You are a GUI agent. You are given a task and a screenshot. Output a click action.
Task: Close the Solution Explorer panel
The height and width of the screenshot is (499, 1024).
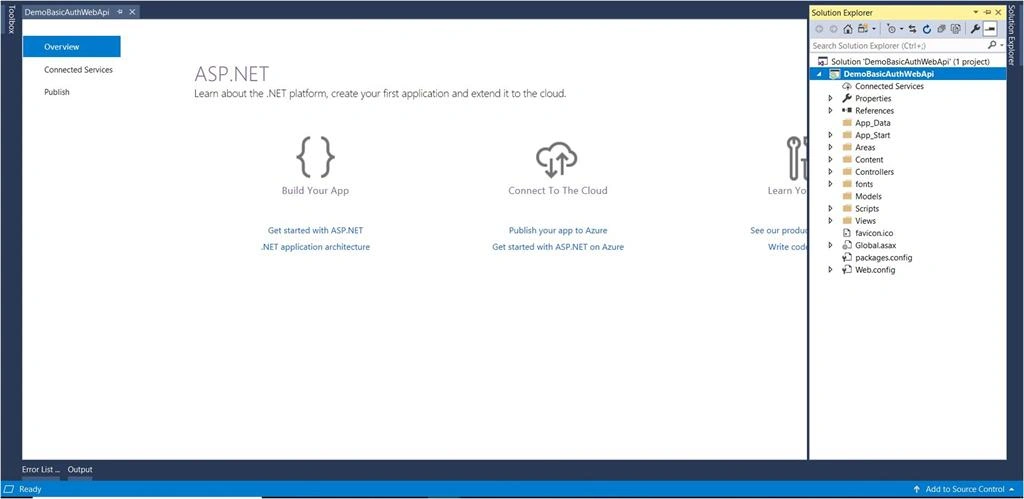pos(999,12)
